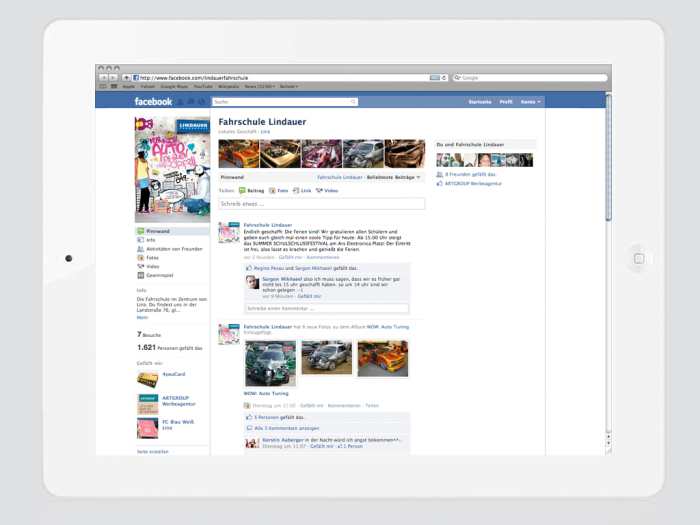Screen dimensions: 700x525
Task: Open Pinnwand in the left sidebar
Action: (x=172, y=231)
